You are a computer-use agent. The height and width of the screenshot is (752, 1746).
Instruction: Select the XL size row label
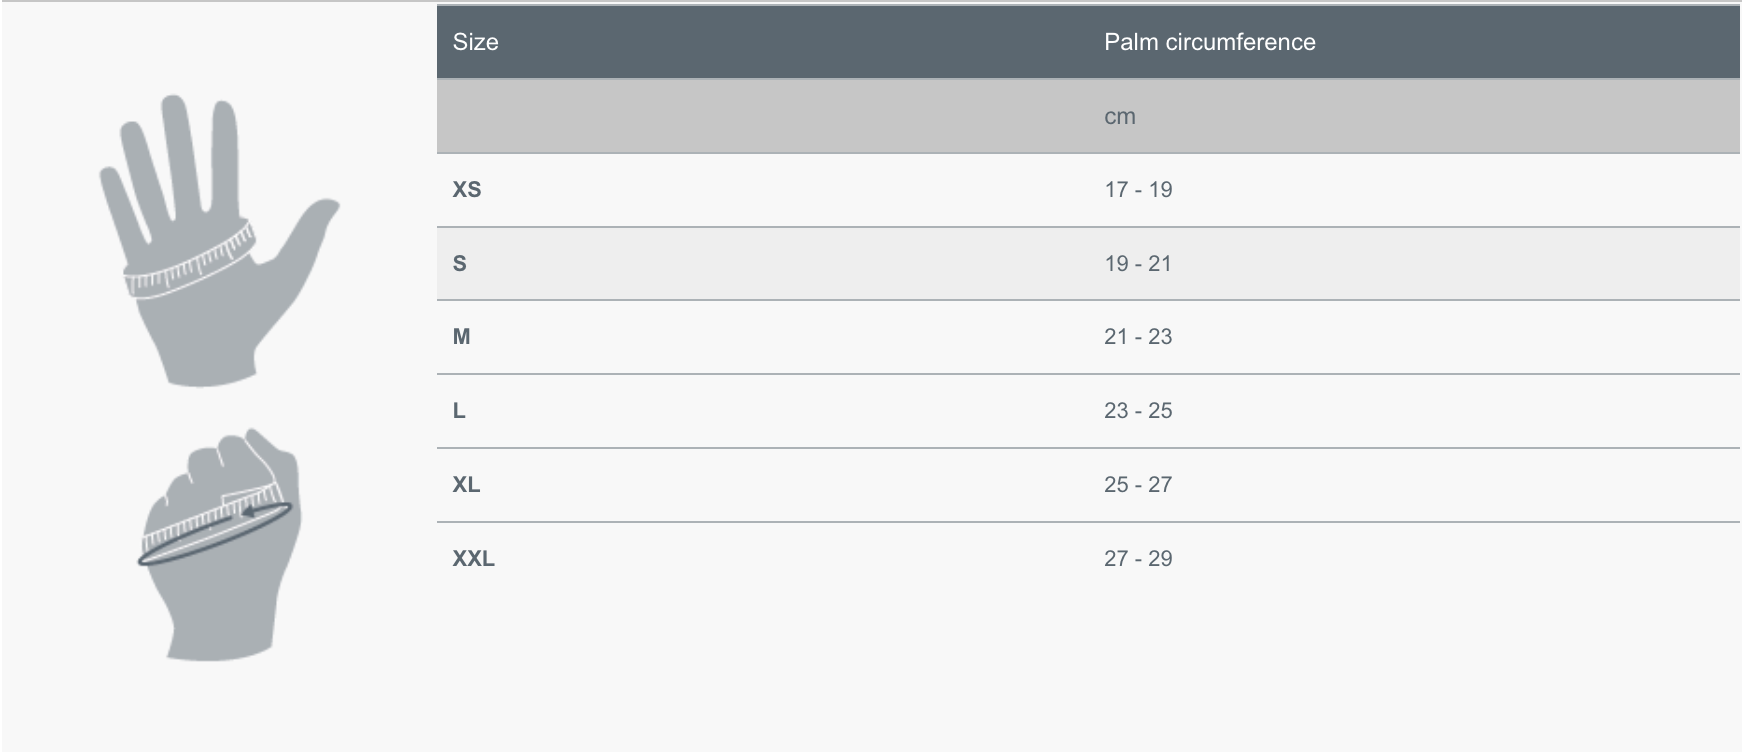pyautogui.click(x=466, y=485)
